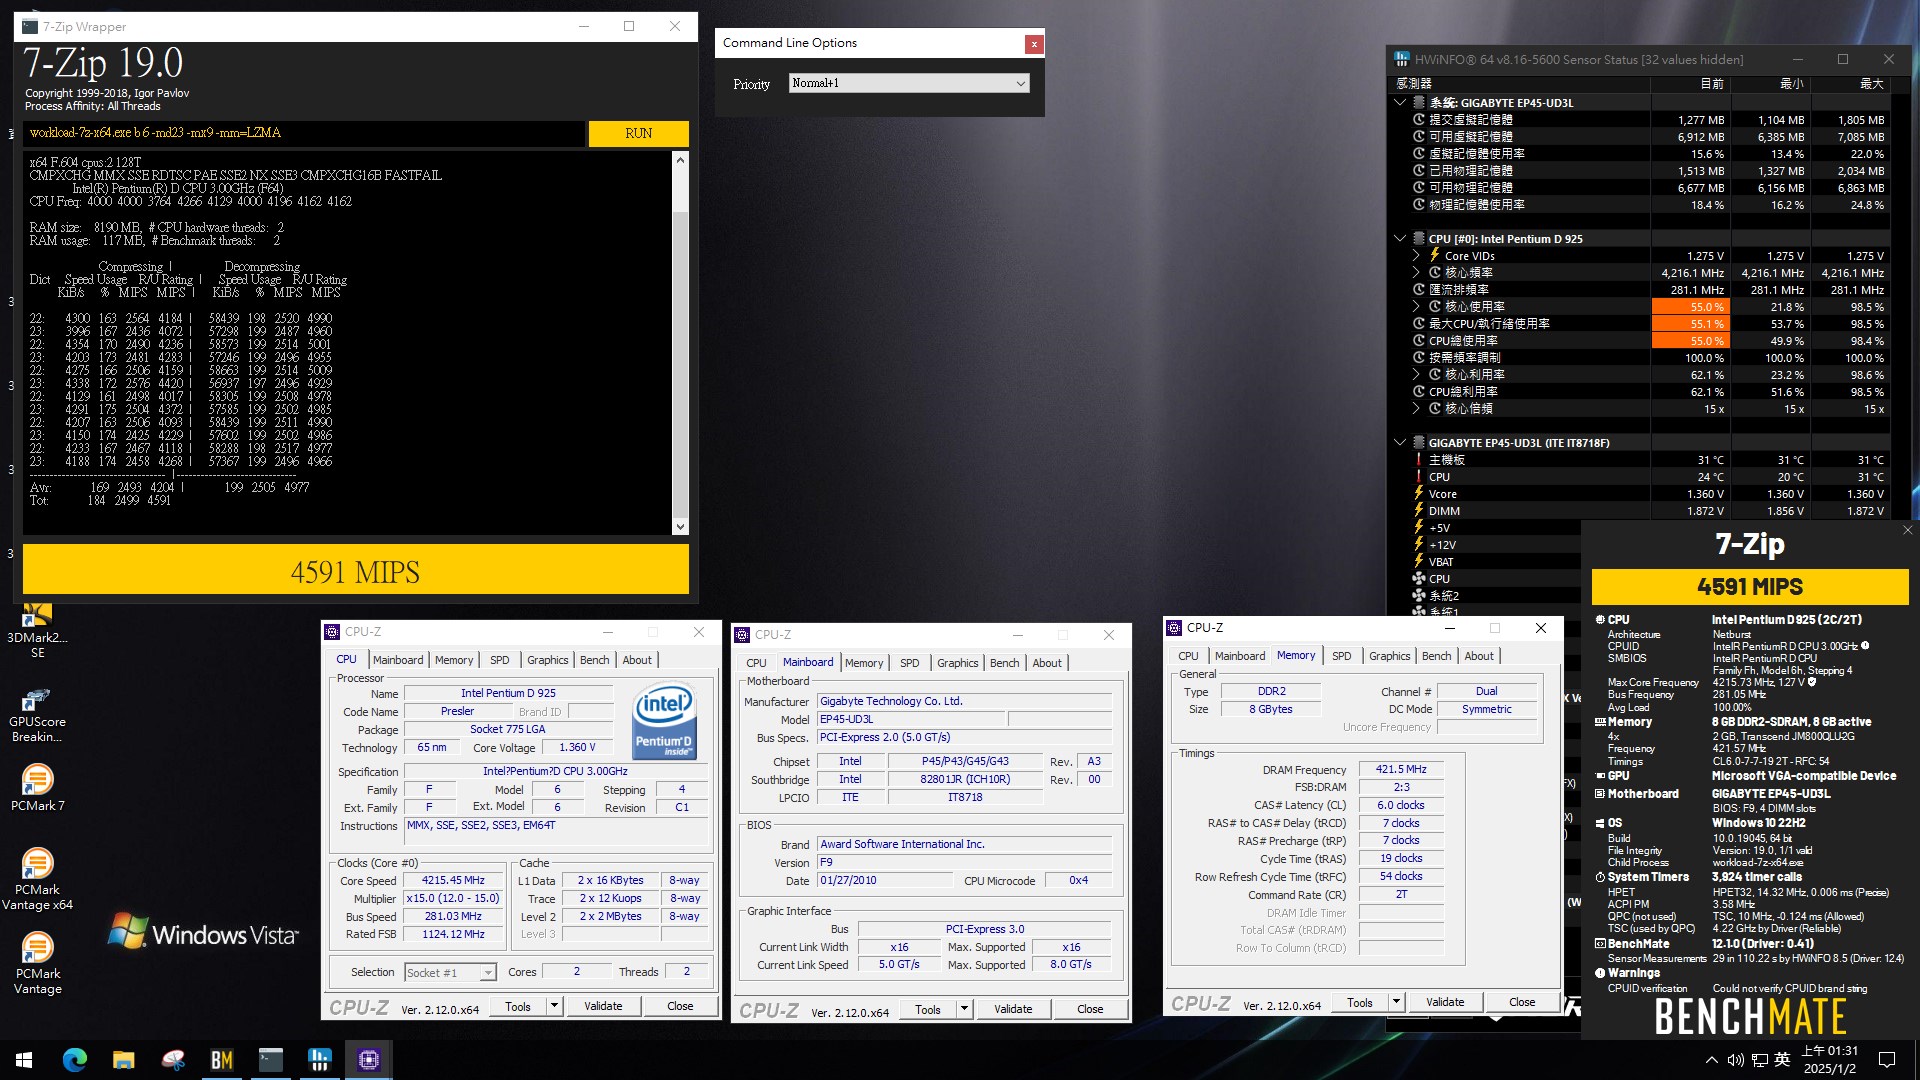1920x1080 pixels.
Task: Switch to CPU tab in Memory CPU-Z
Action: click(x=1188, y=656)
